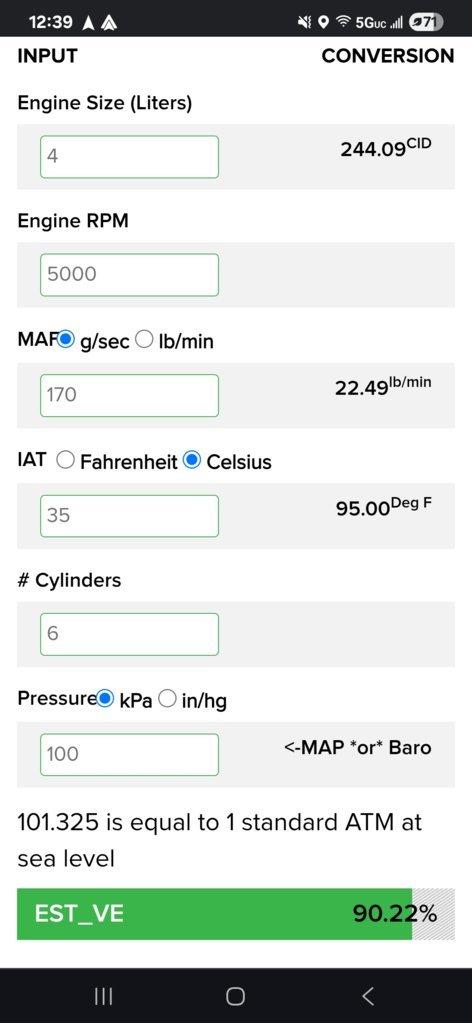Select the MAF lb/min radio button
The image size is (472, 1023).
tap(144, 339)
